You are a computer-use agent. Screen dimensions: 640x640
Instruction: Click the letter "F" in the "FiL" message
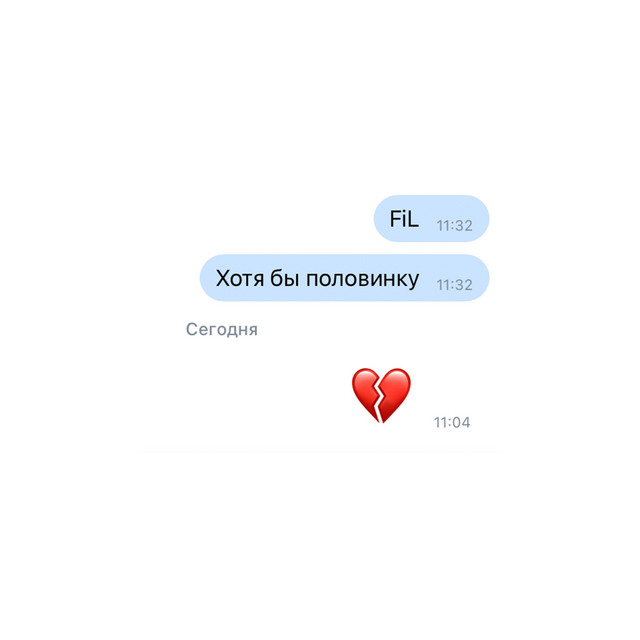coord(396,219)
